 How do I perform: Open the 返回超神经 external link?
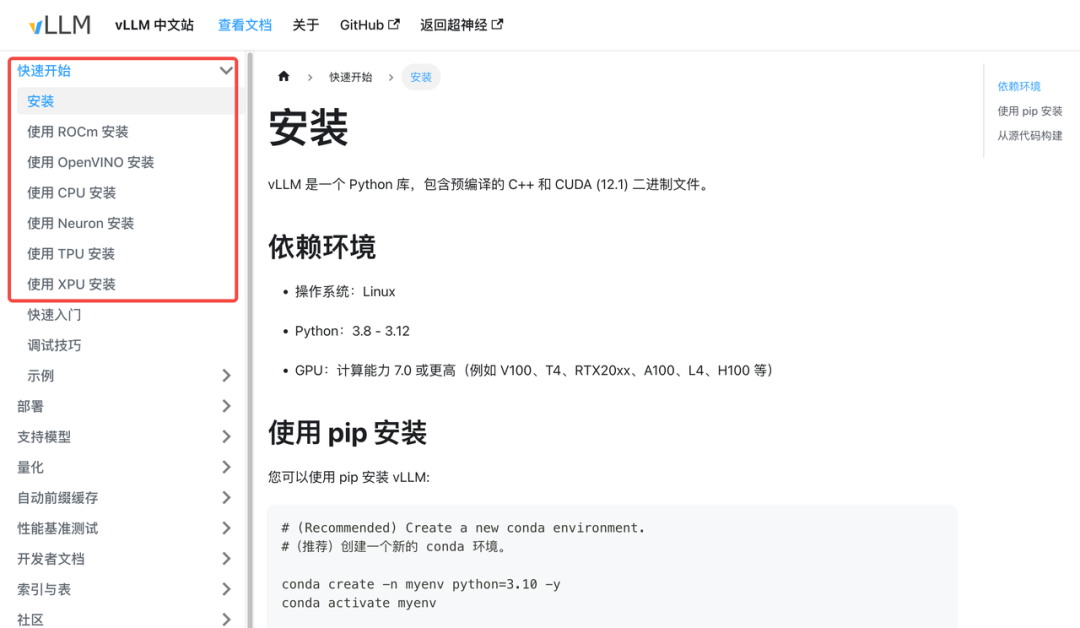pos(461,25)
